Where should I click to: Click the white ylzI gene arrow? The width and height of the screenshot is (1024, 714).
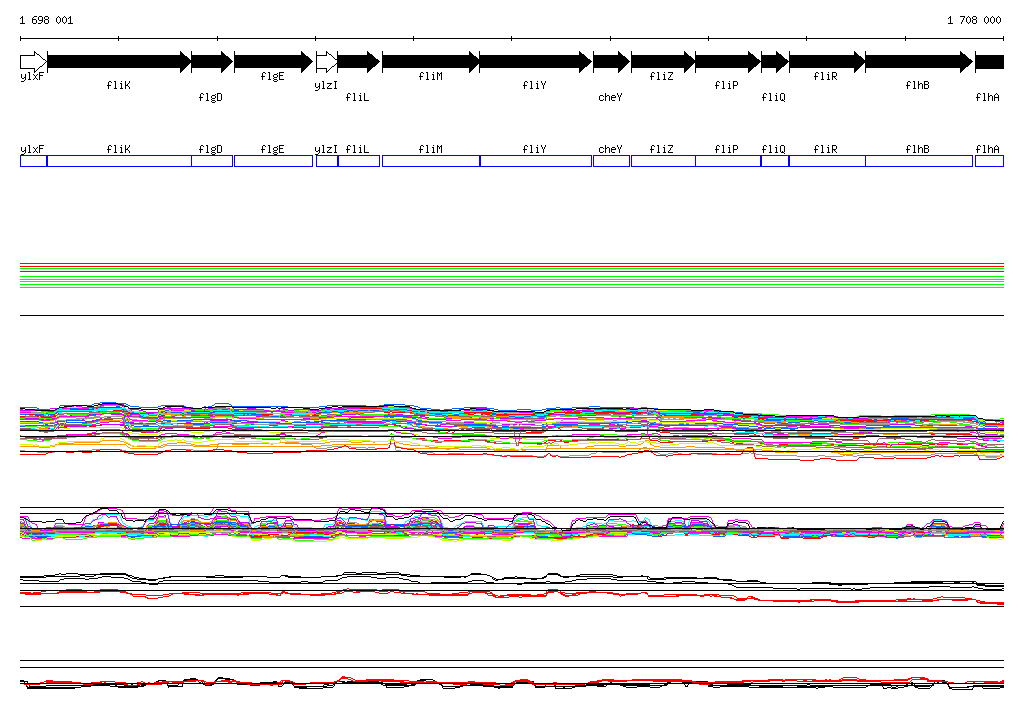pyautogui.click(x=327, y=62)
